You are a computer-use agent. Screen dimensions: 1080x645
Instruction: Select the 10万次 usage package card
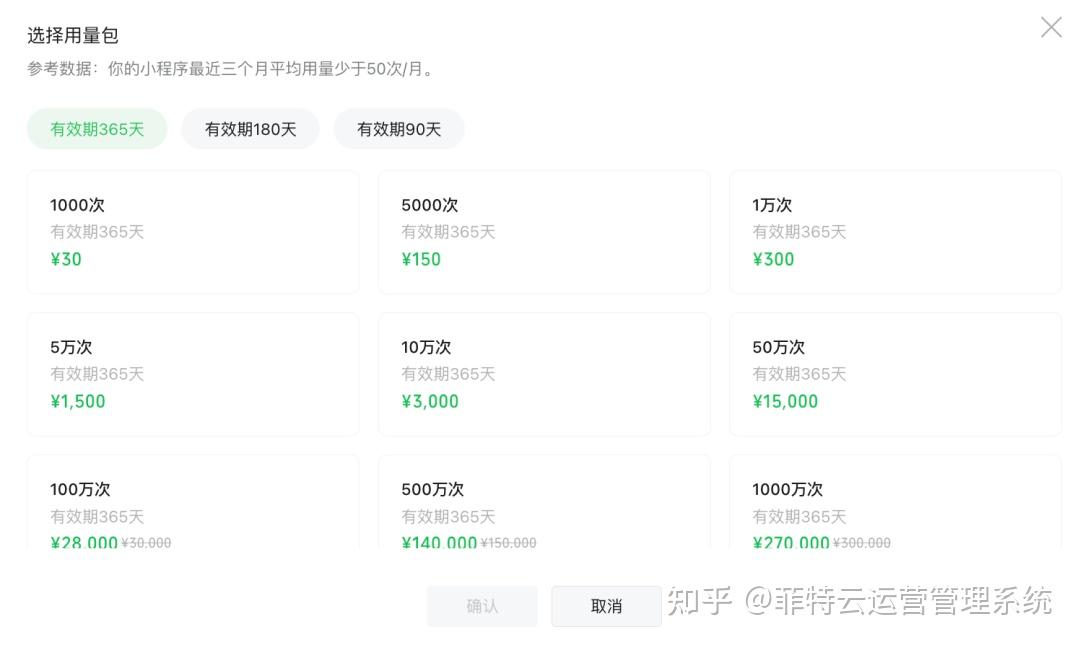[544, 374]
